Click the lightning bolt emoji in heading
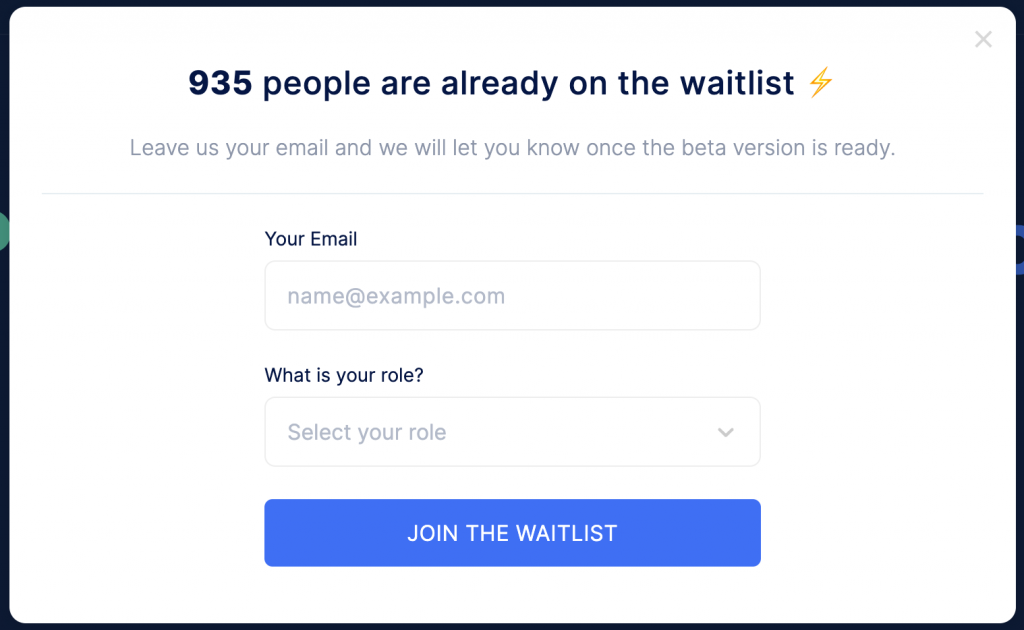Screen dimensions: 1024x630 point(820,82)
